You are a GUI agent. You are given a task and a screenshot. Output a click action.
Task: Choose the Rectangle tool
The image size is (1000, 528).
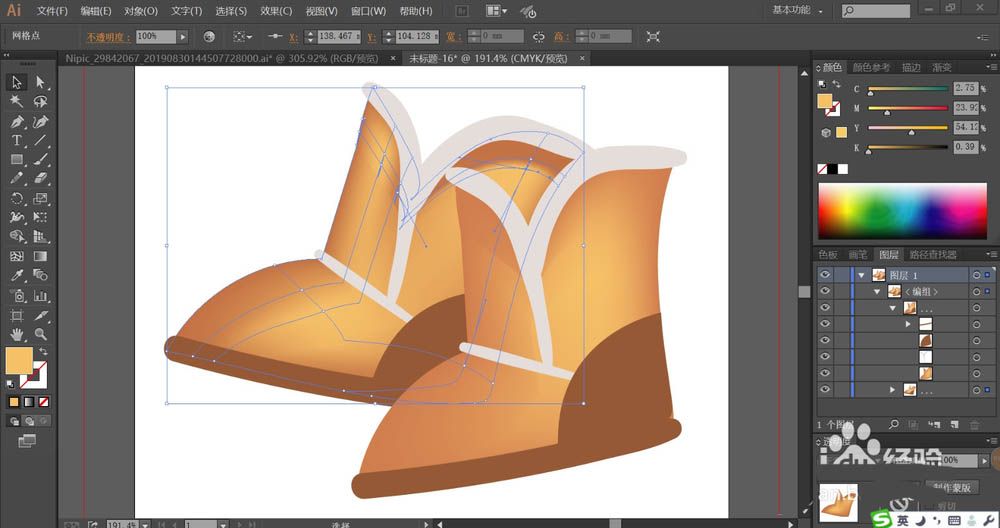[17, 159]
